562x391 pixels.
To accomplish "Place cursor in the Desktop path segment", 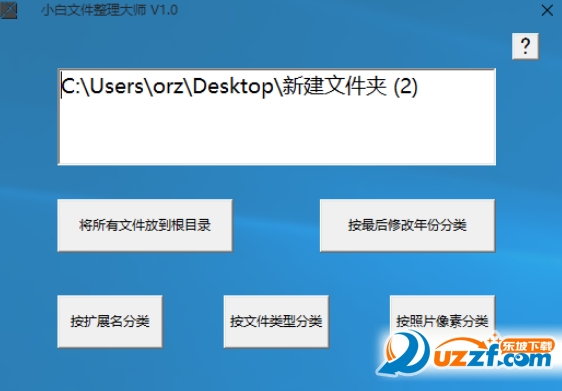I will pos(233,87).
